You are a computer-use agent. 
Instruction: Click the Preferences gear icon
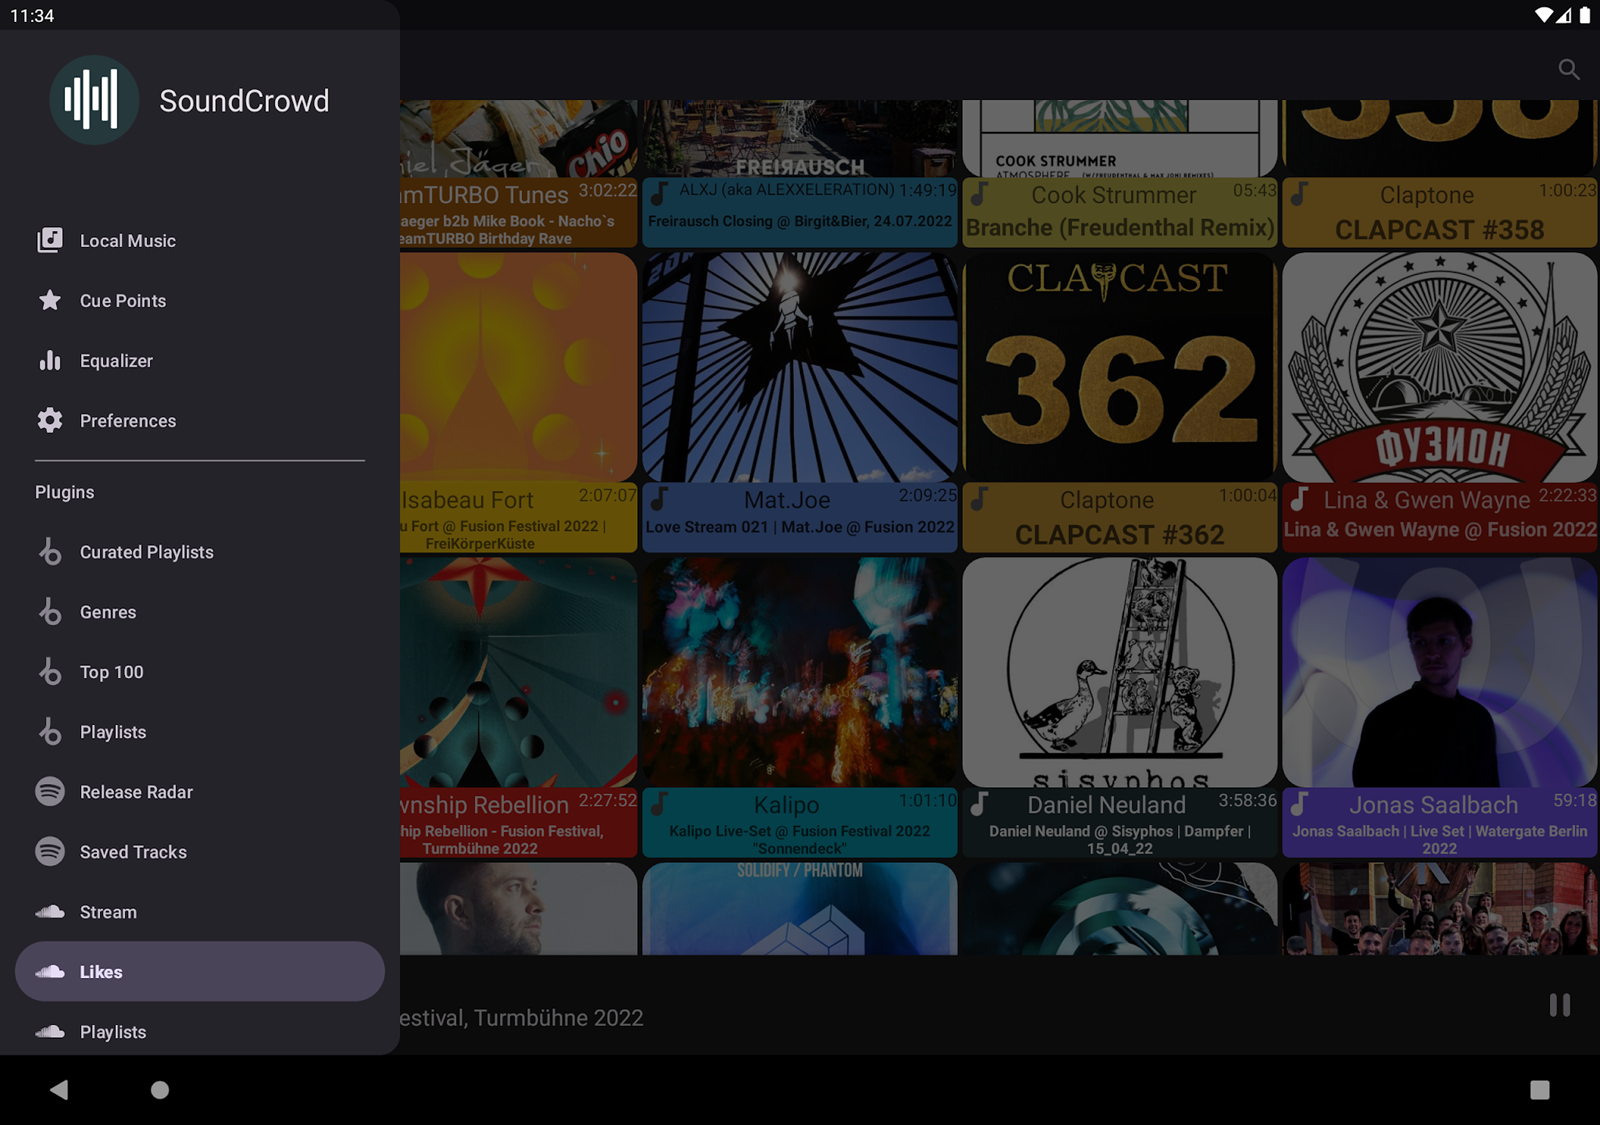coord(50,420)
